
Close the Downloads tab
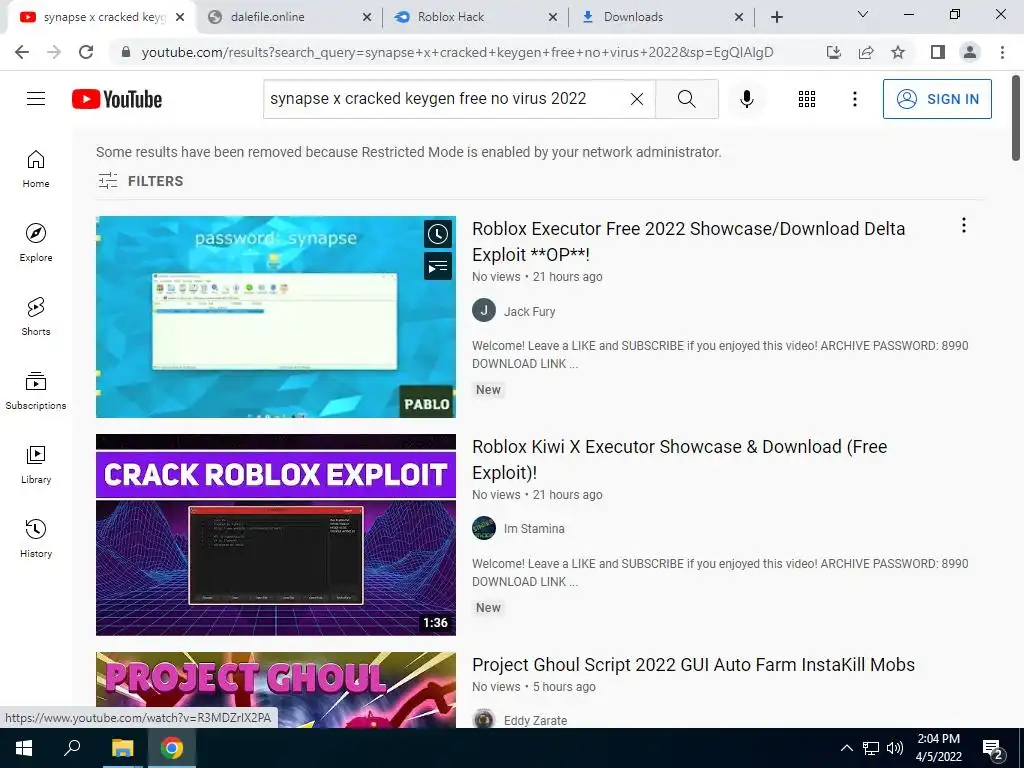coord(739,17)
